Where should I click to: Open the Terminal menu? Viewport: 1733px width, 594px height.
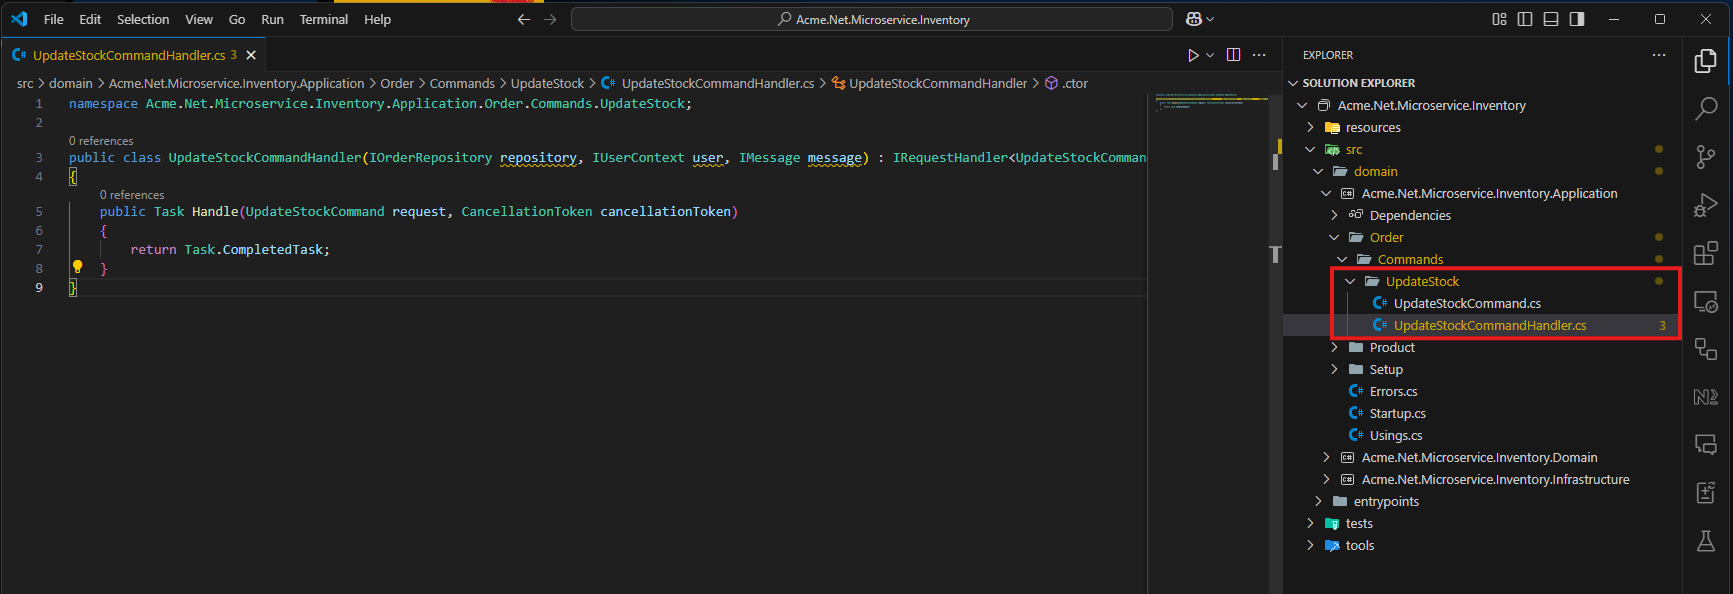(324, 19)
